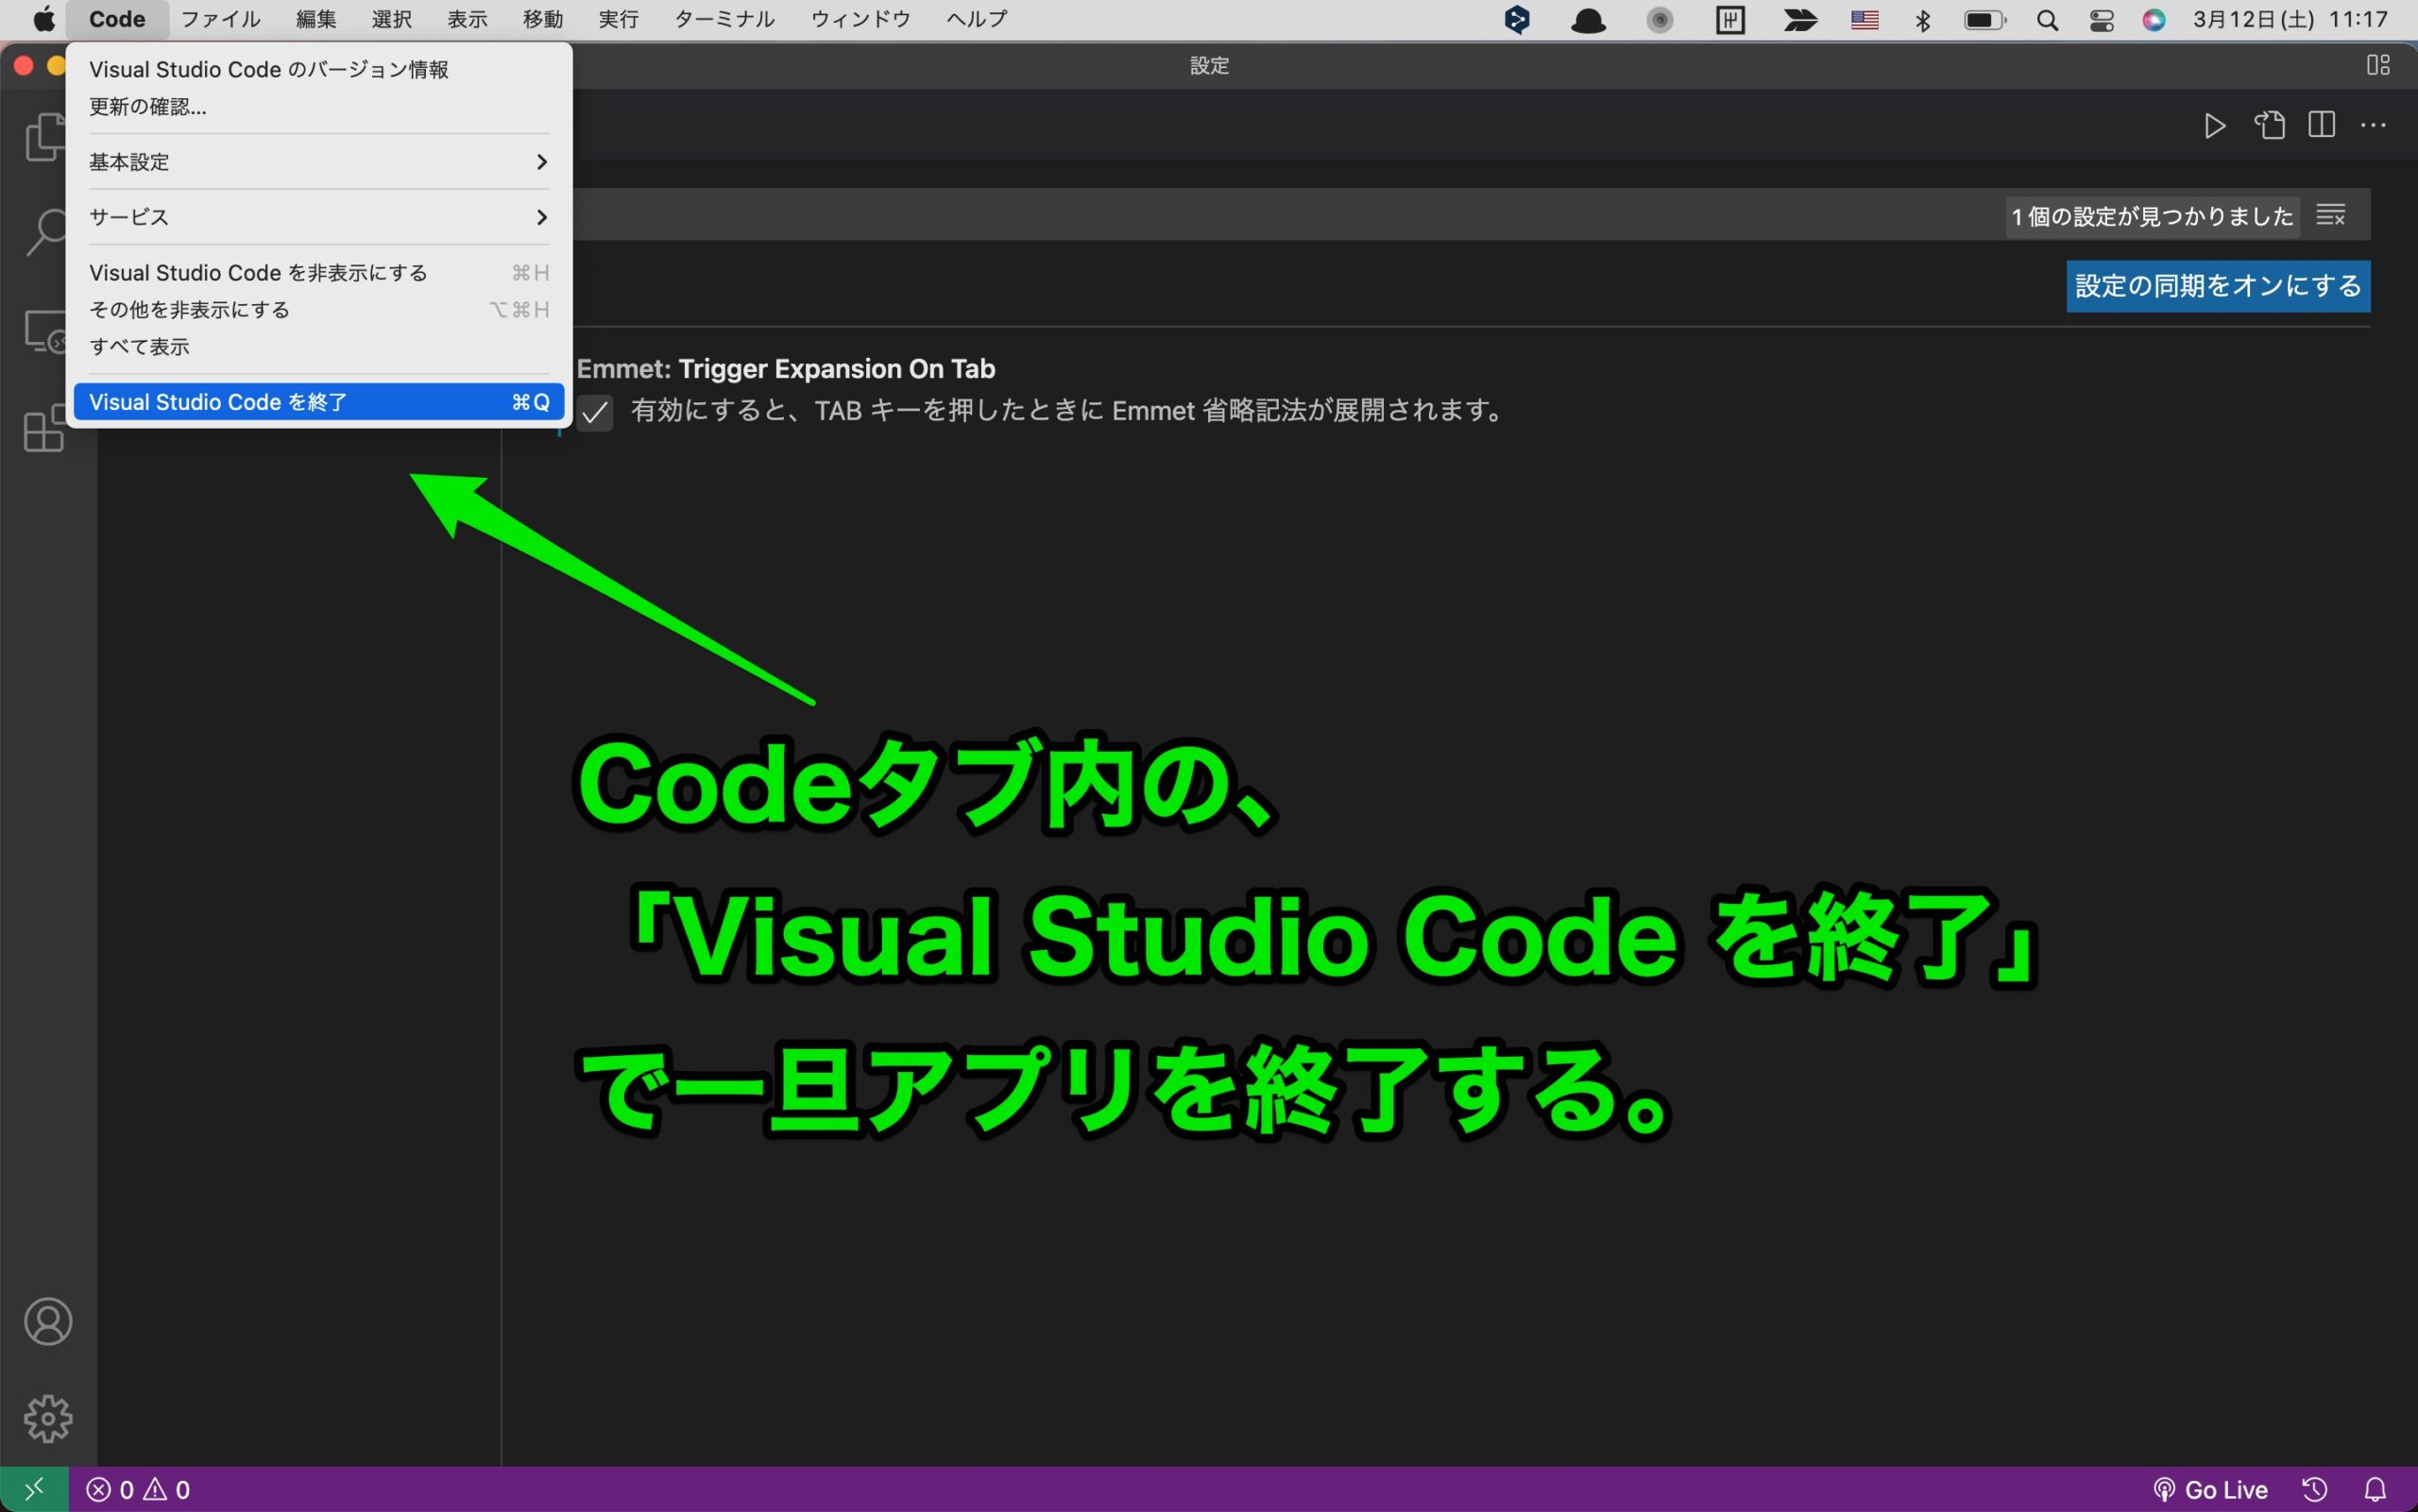Click 1 個の設定が見つかりました text

tap(2152, 216)
